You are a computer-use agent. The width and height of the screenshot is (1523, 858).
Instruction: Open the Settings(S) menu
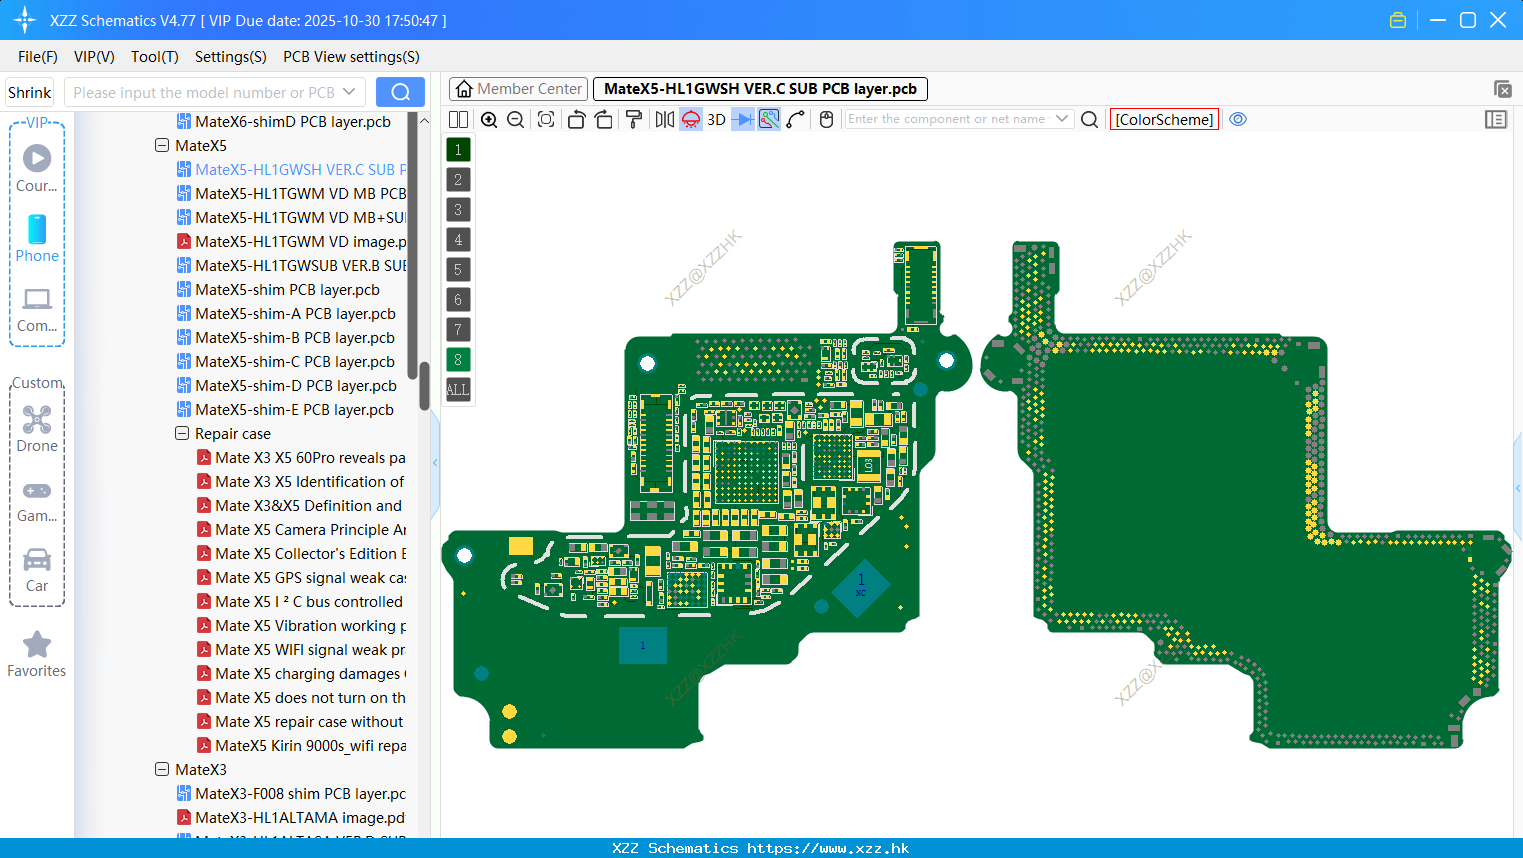pos(231,57)
